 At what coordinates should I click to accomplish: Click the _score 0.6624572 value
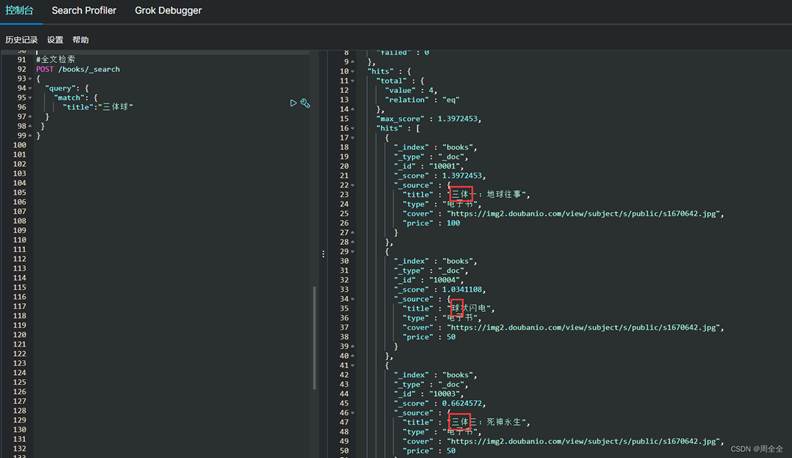463,403
